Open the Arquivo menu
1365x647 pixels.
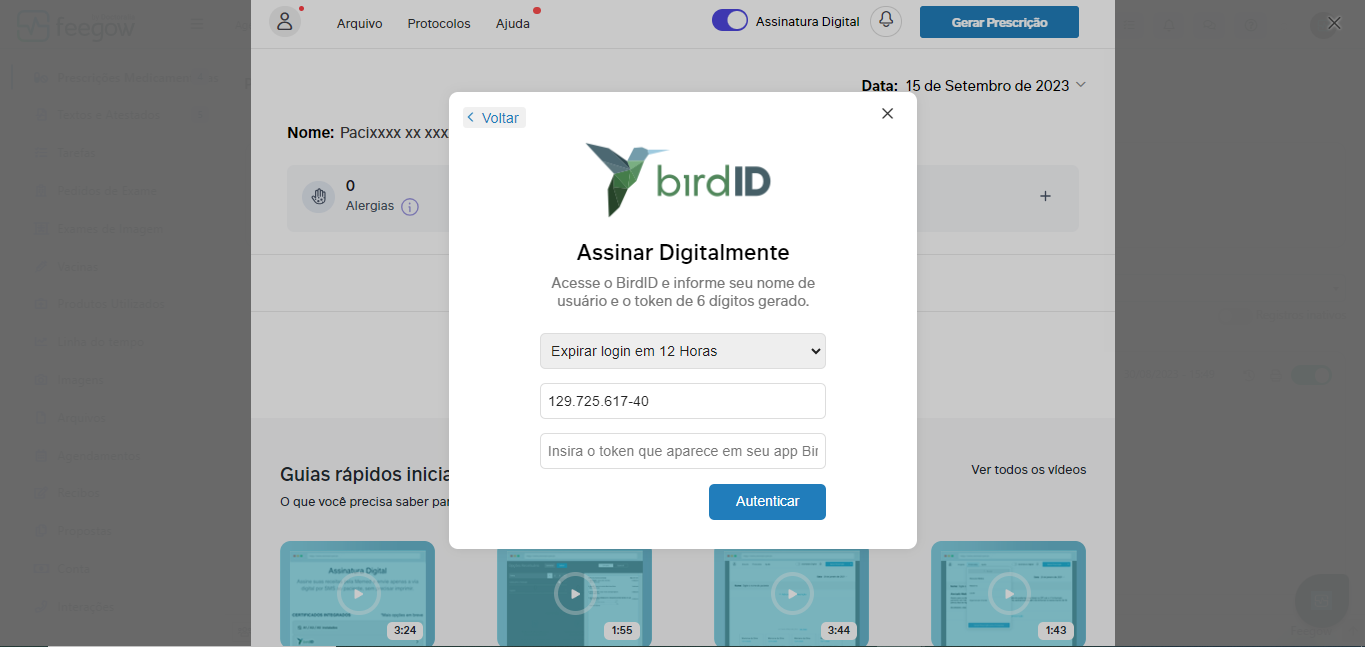point(360,23)
